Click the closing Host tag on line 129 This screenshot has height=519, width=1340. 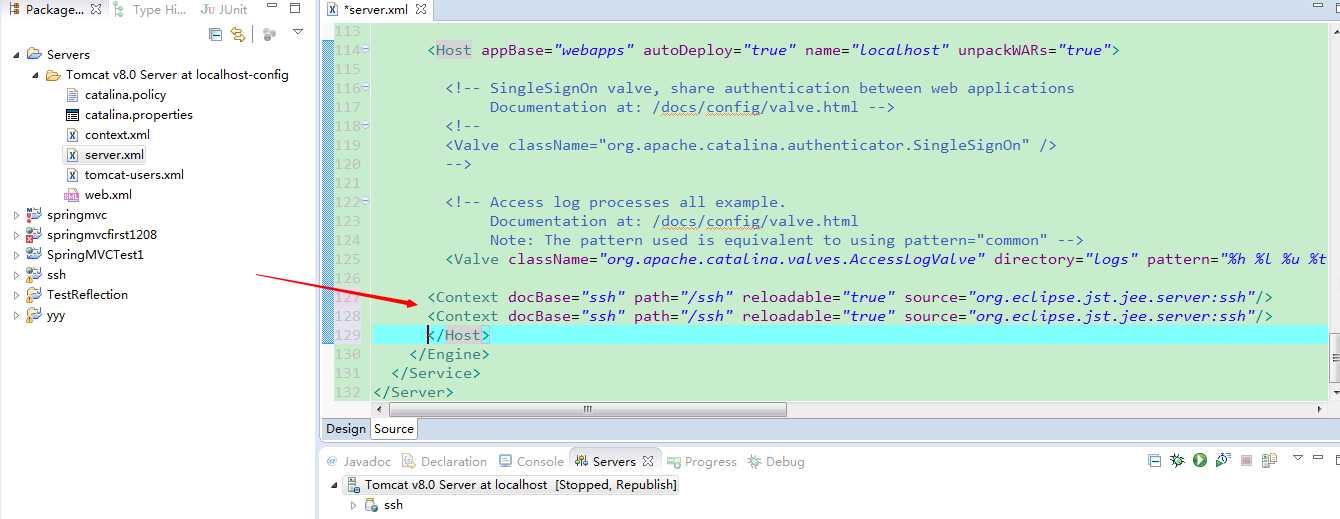coord(459,335)
